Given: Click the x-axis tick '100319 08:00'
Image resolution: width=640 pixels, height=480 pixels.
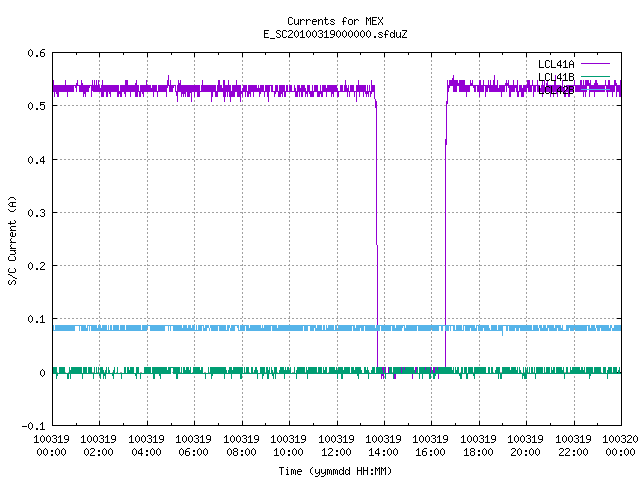Looking at the screenshot, I should point(241,446).
